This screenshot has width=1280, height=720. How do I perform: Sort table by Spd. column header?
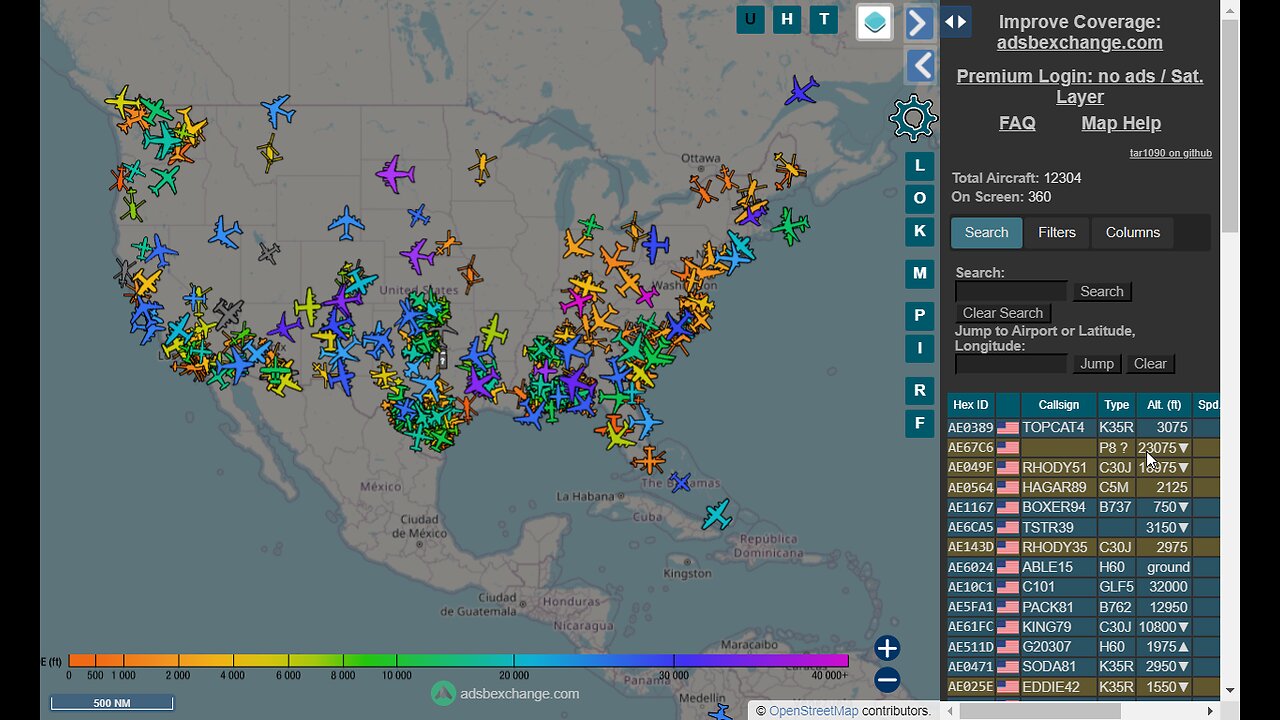pyautogui.click(x=1207, y=405)
